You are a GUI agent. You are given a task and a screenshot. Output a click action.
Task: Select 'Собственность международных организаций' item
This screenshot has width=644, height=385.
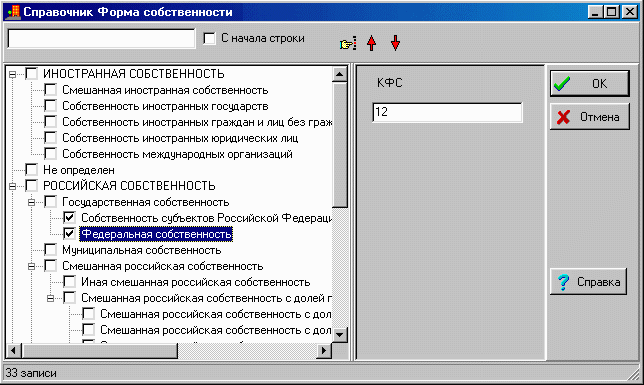[x=177, y=154]
